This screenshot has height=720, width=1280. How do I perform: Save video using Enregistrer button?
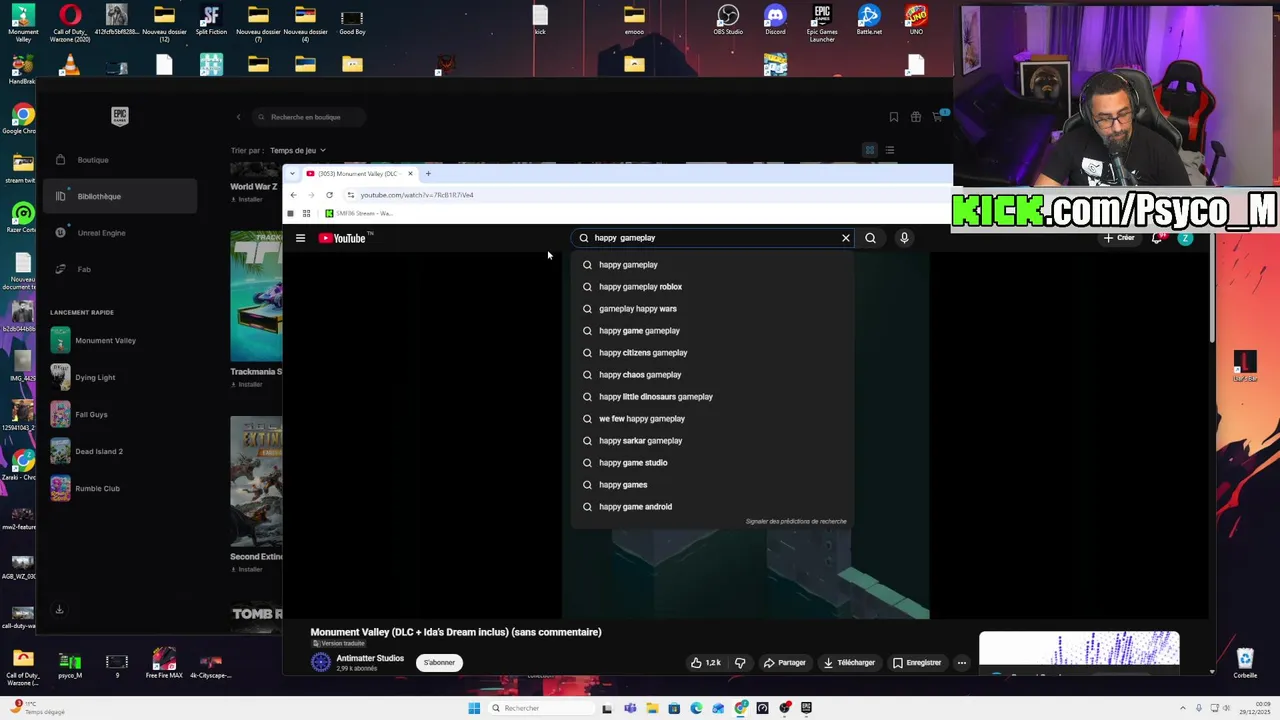pos(917,662)
